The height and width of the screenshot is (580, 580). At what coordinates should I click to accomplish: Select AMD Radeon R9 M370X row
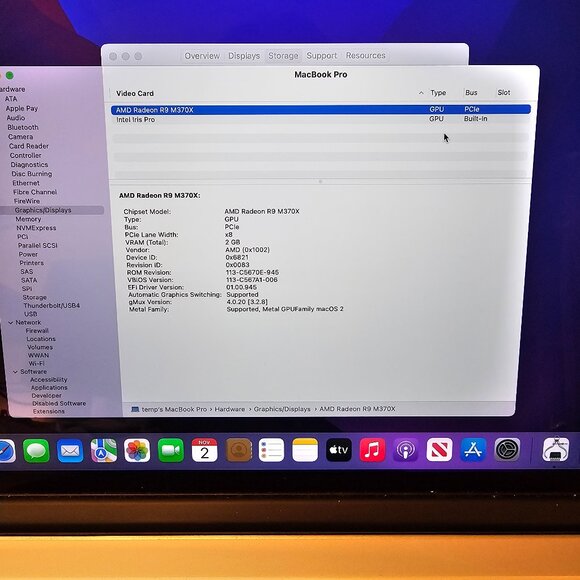[321, 109]
